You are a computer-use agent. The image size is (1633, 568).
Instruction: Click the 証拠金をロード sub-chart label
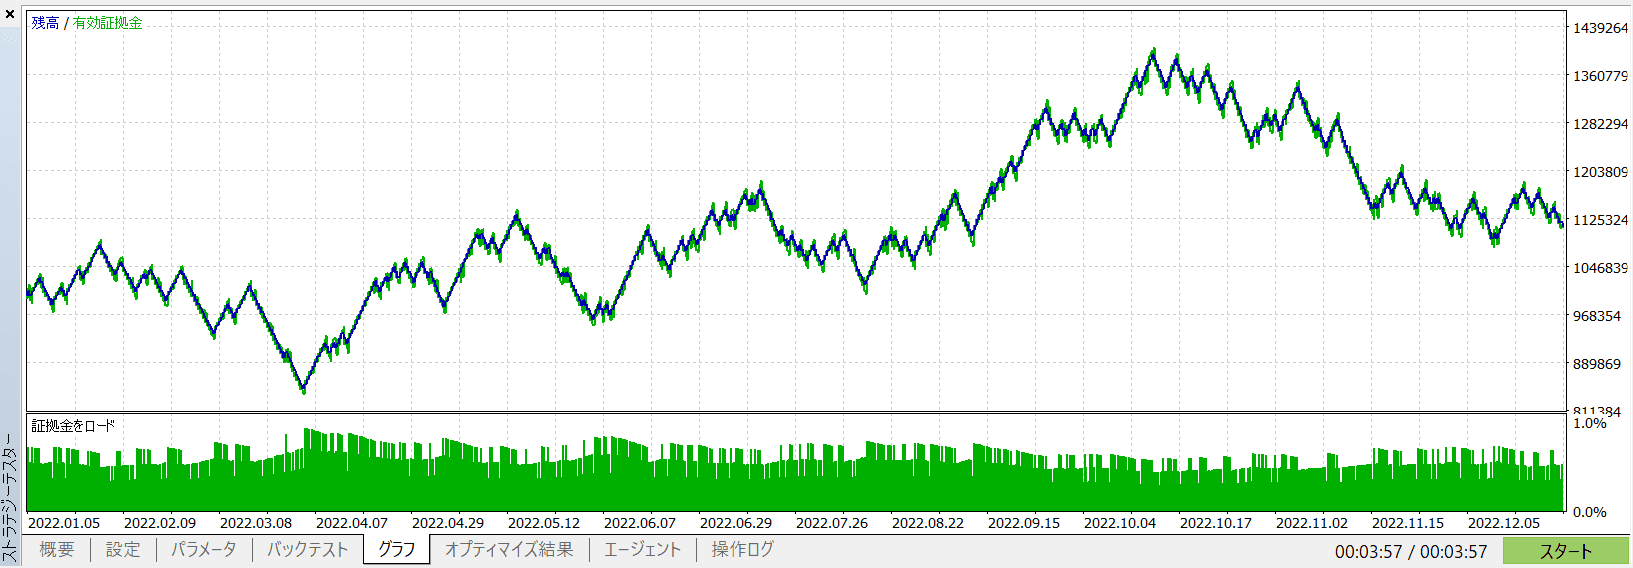pos(73,426)
